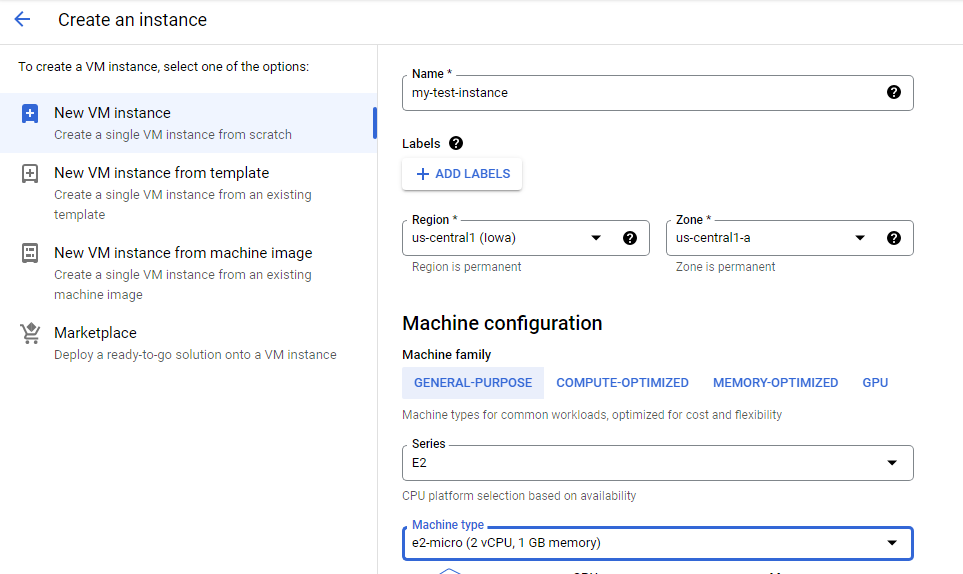This screenshot has height=574, width=963.
Task: Choose New VM instance from template
Action: (188, 193)
